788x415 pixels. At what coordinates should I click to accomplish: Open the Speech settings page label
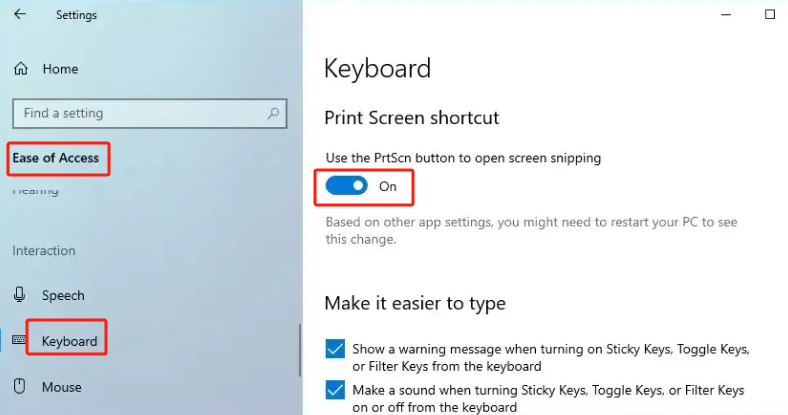pos(63,296)
